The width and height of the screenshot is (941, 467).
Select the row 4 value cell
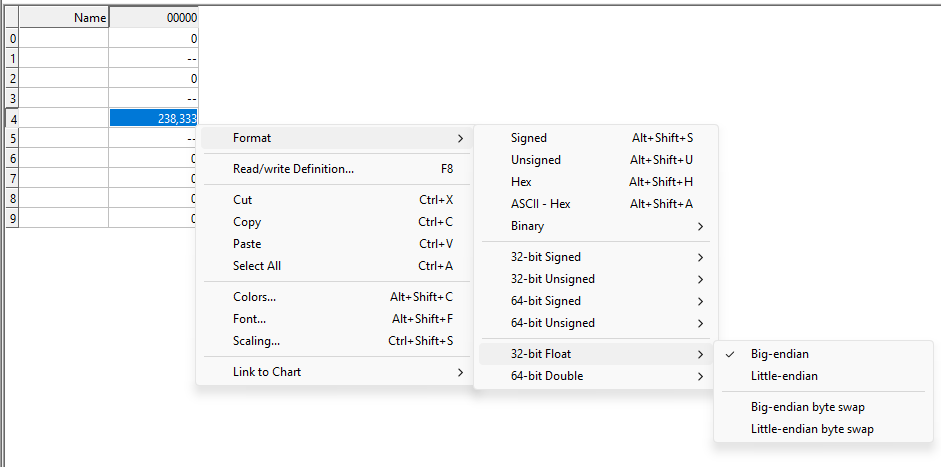tap(154, 118)
